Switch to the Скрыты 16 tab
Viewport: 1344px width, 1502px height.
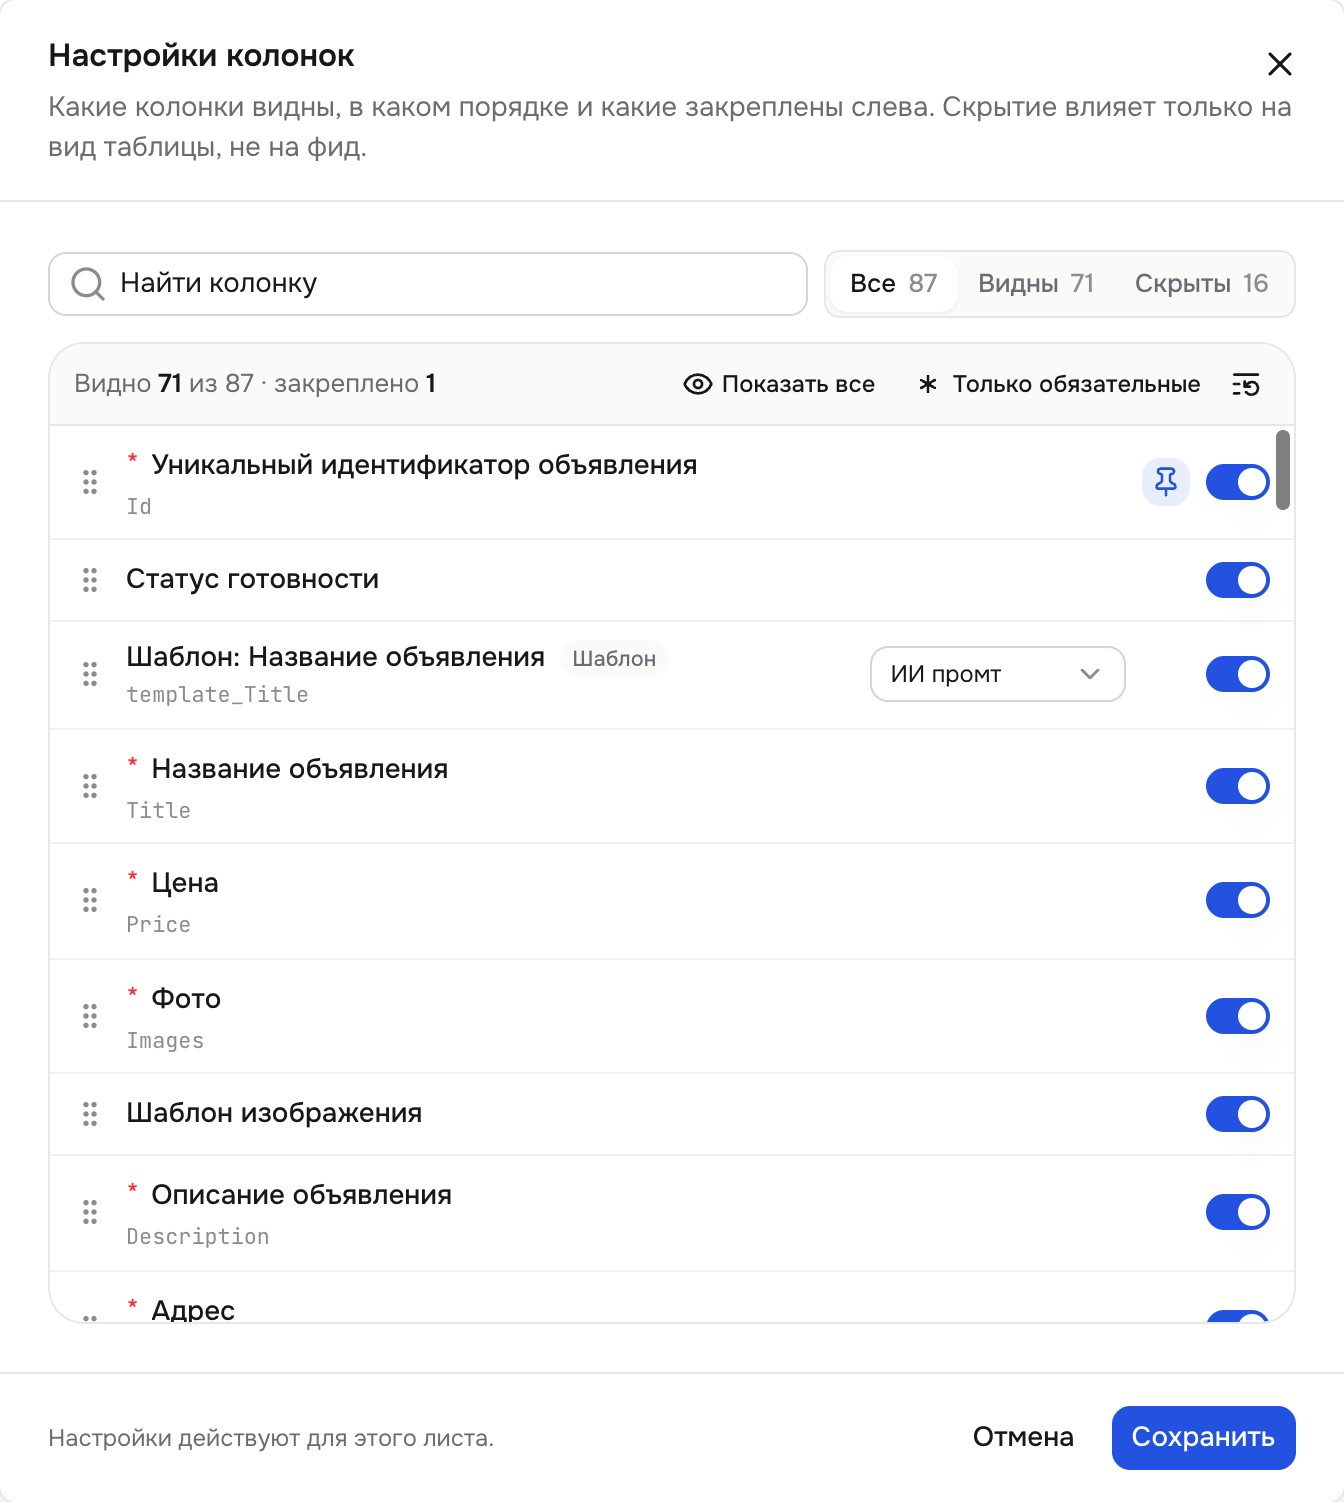point(1201,284)
